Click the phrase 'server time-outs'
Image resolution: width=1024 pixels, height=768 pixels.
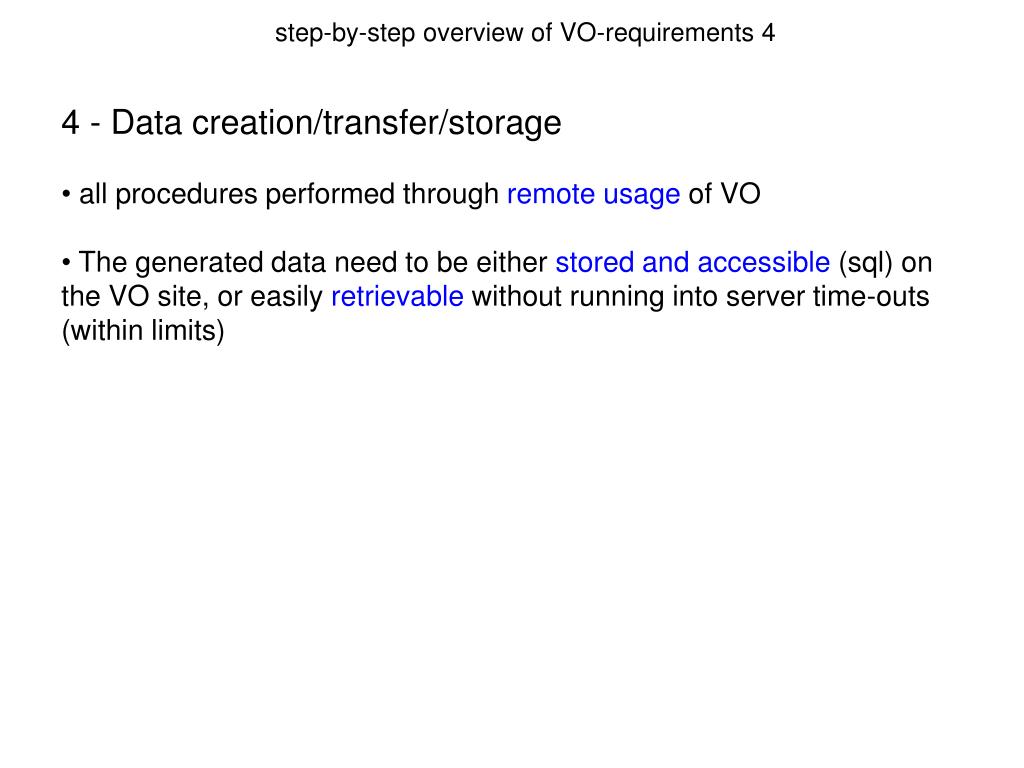[827, 296]
